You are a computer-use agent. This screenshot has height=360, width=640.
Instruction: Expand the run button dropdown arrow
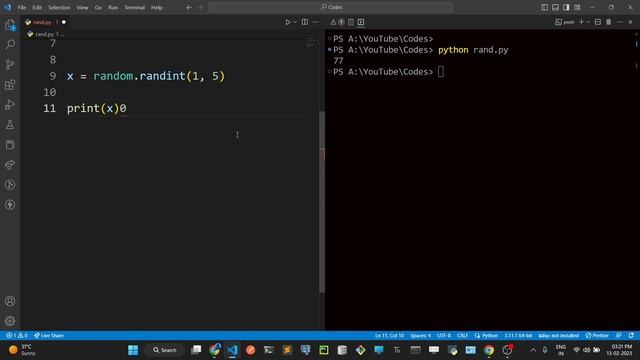(x=295, y=22)
